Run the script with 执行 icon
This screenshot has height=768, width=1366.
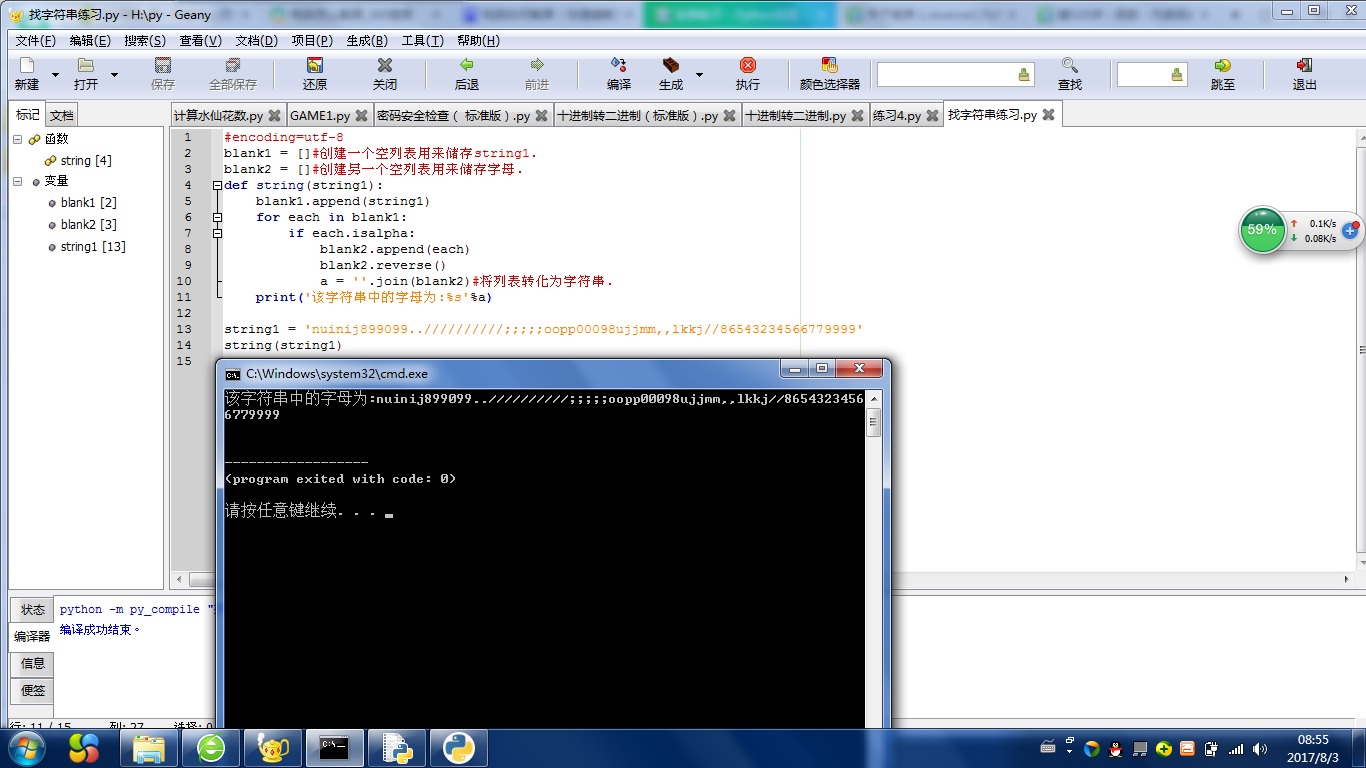pyautogui.click(x=747, y=67)
